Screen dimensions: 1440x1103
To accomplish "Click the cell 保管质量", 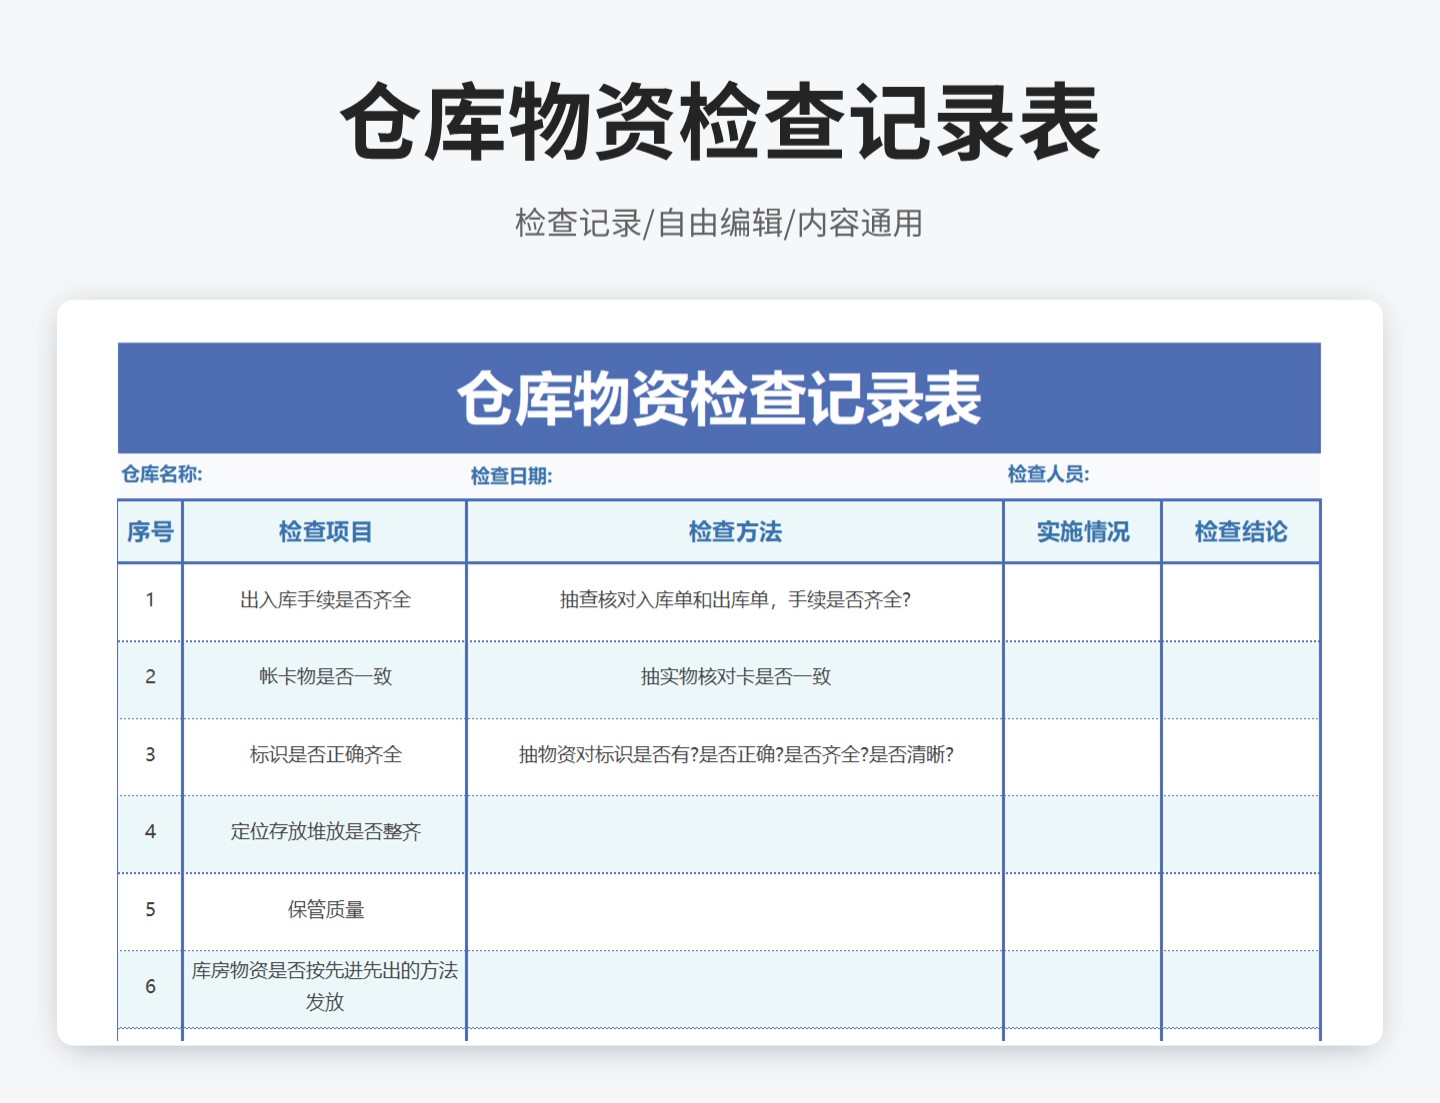I will pyautogui.click(x=324, y=910).
